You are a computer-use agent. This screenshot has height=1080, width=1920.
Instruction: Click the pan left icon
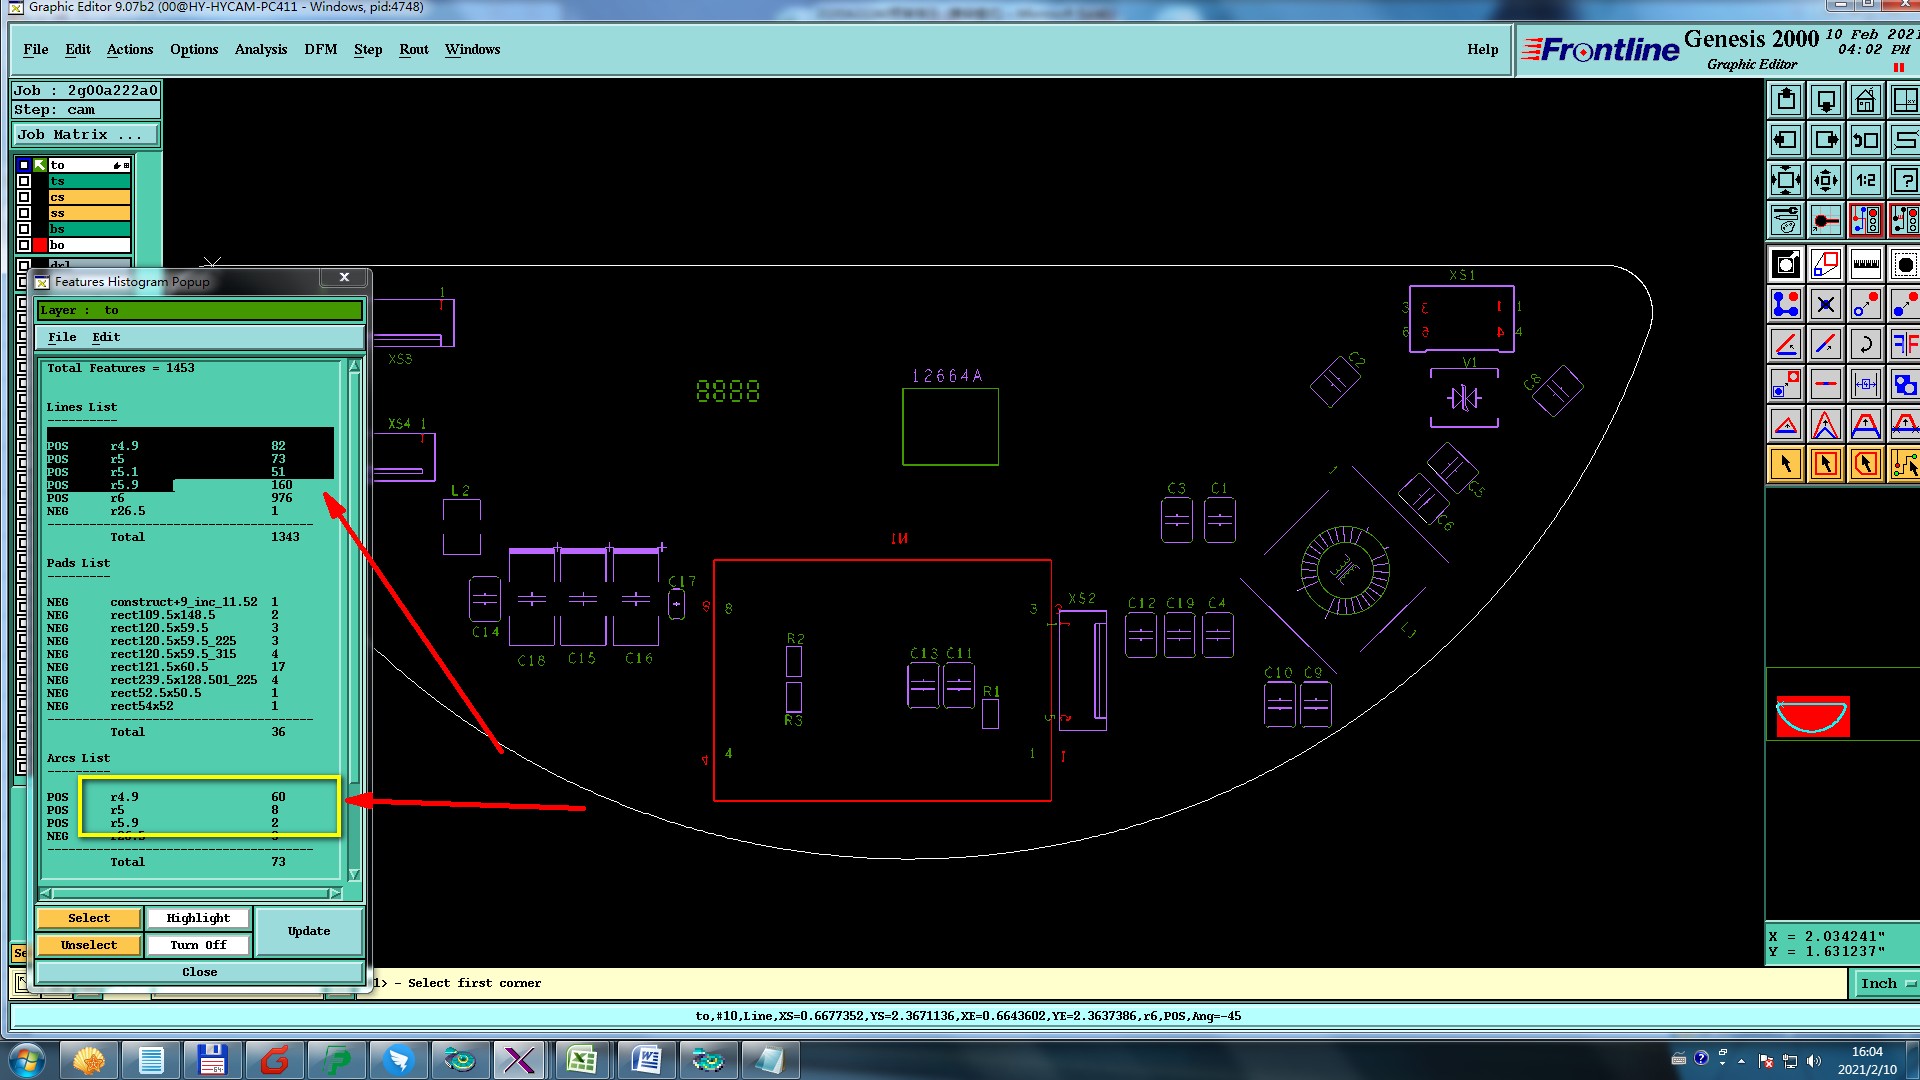coord(1786,140)
